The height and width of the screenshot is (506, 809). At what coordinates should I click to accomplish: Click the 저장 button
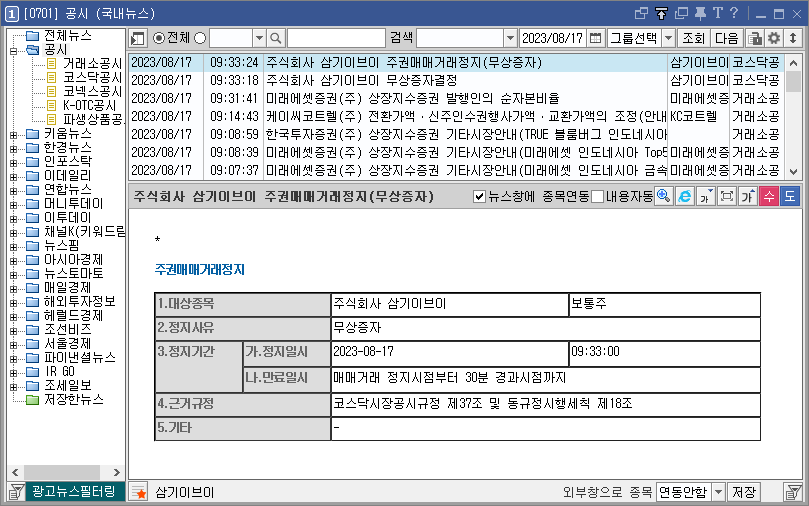point(743,492)
